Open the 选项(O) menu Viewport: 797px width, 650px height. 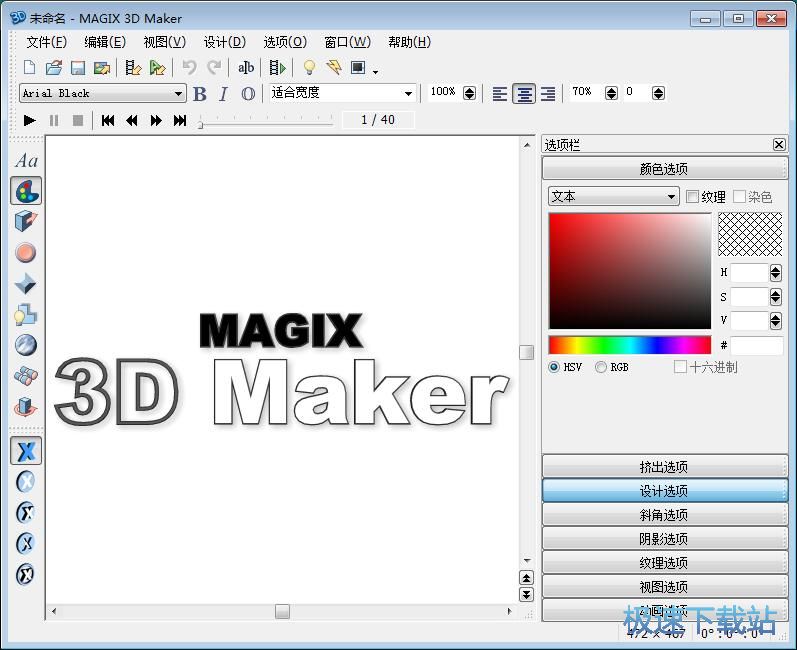(x=285, y=42)
